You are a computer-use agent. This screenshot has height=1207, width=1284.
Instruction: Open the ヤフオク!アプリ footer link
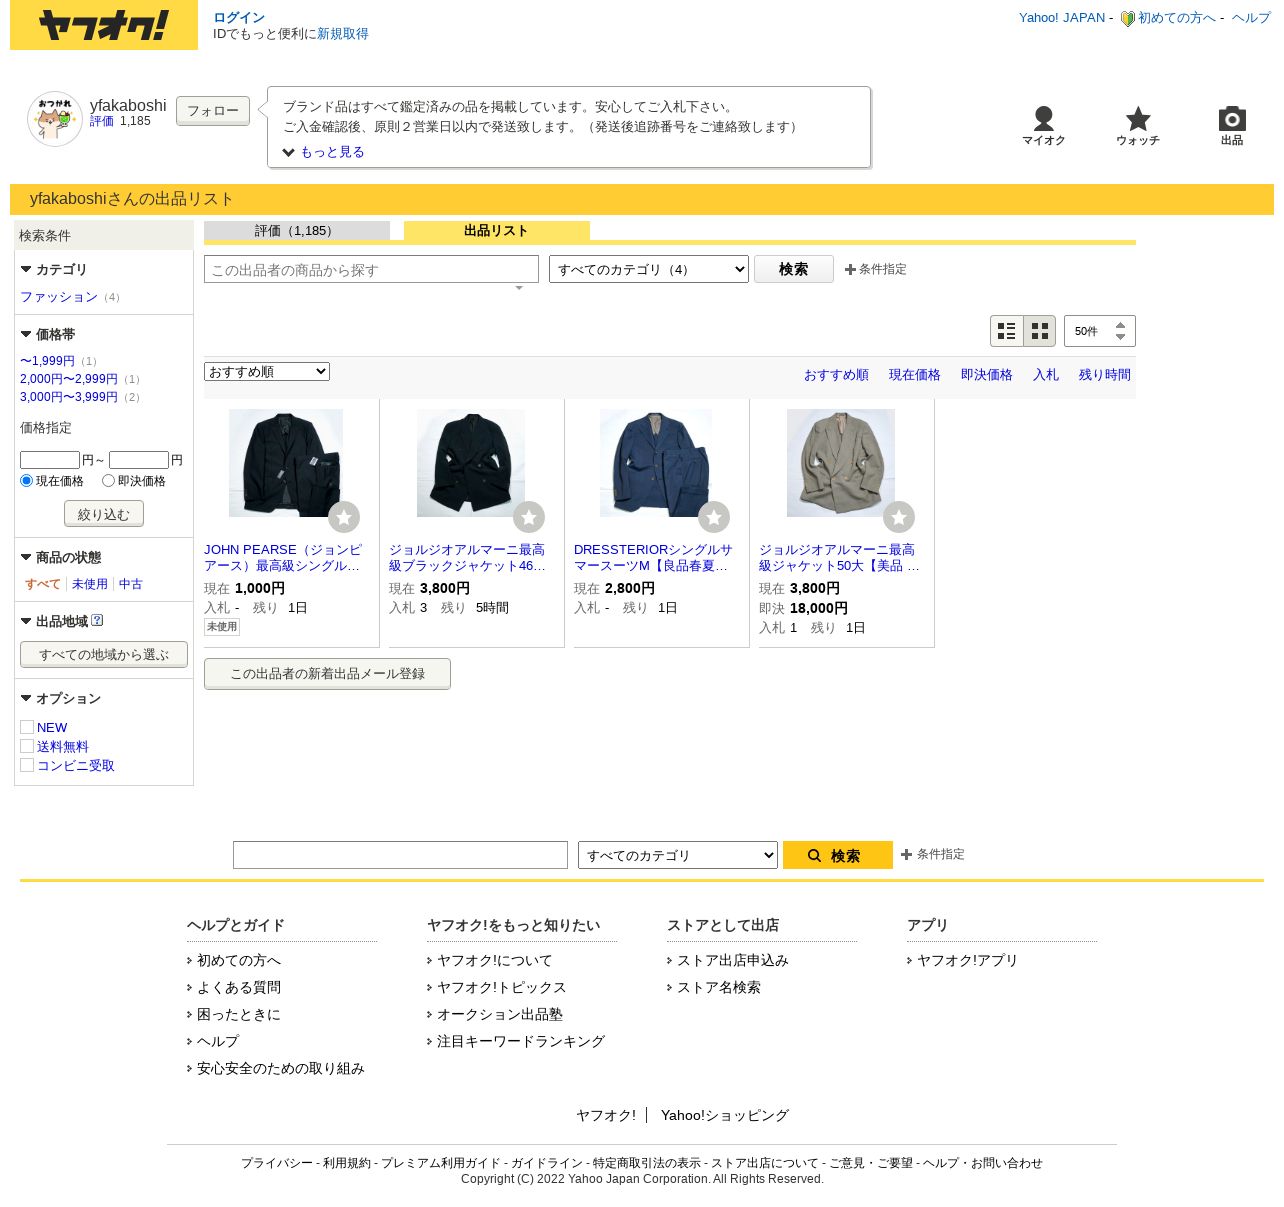tap(967, 960)
